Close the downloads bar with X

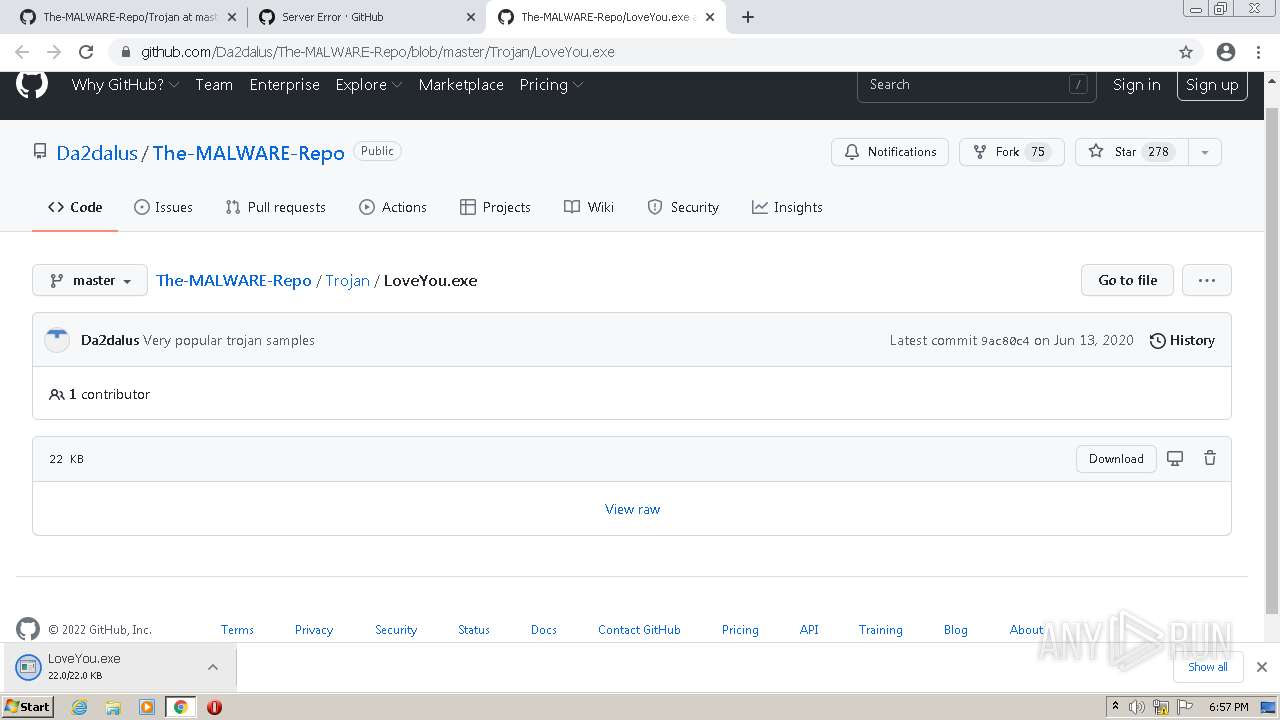tap(1262, 667)
